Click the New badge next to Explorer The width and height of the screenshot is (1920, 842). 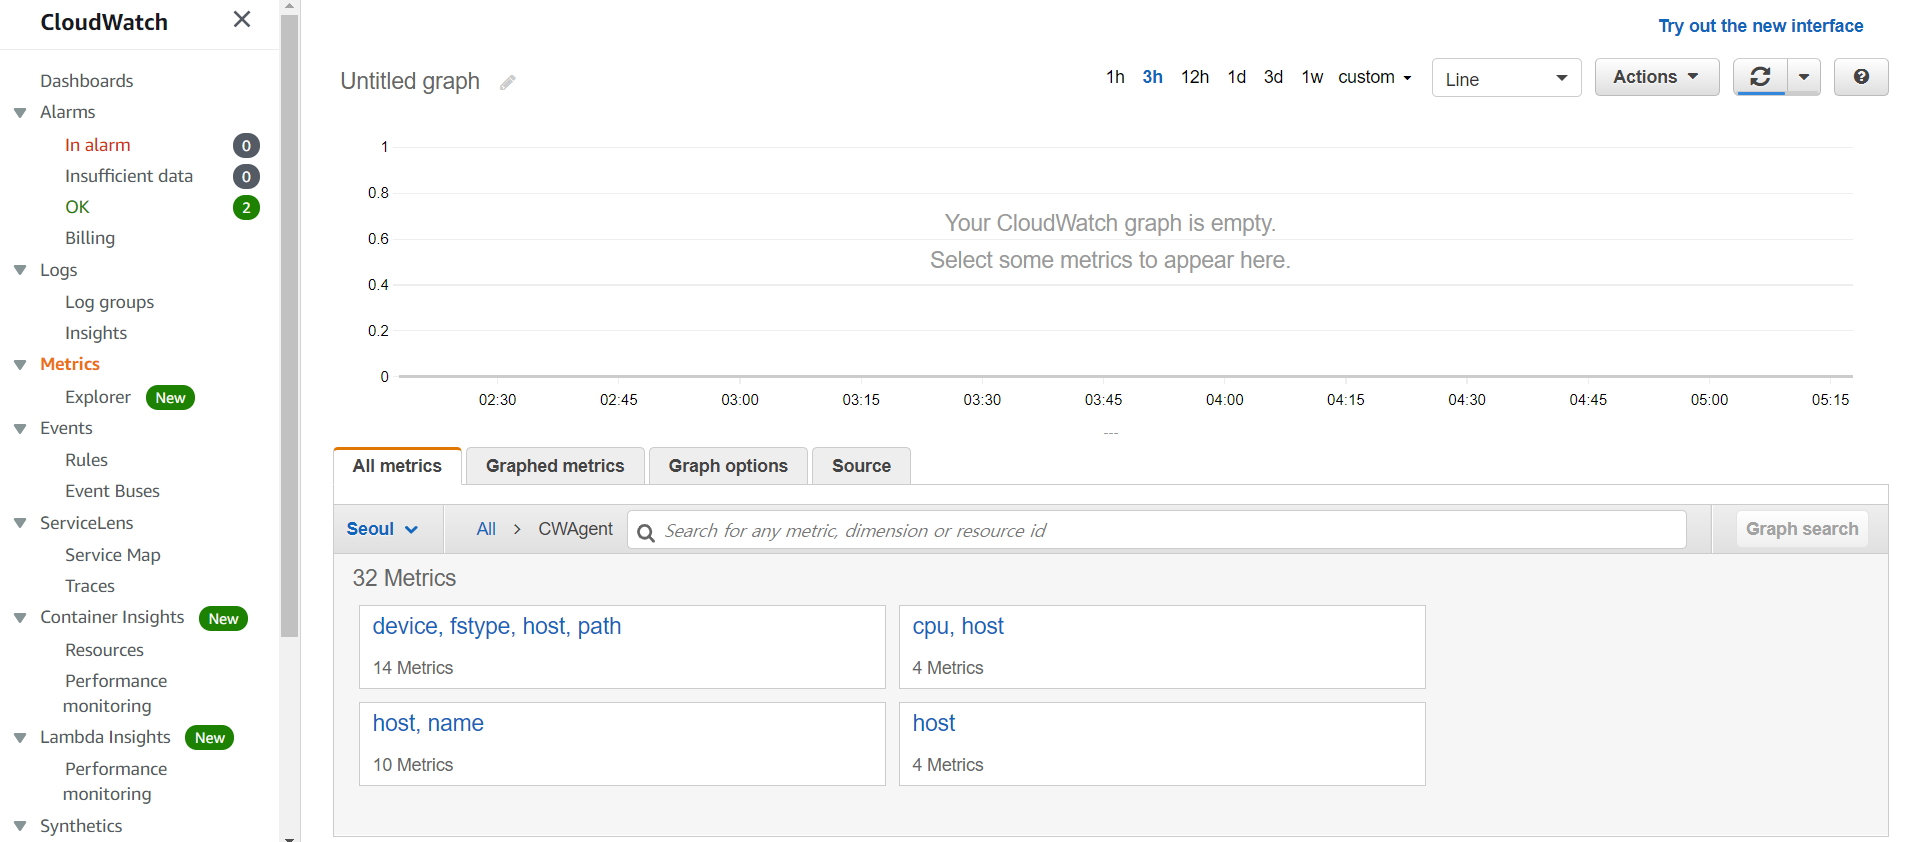170,398
